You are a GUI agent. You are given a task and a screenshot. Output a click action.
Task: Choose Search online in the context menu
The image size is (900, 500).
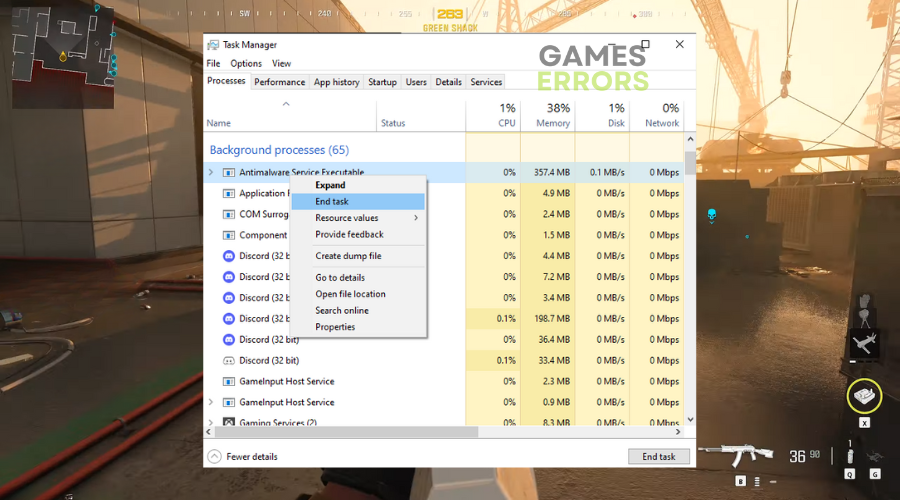tap(358, 311)
